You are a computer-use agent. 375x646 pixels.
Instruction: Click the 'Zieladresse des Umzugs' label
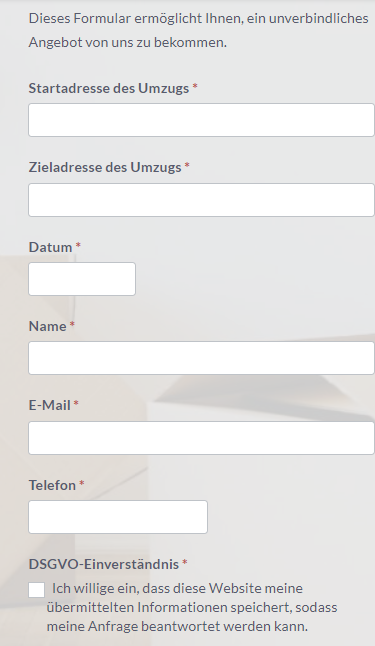(x=105, y=167)
